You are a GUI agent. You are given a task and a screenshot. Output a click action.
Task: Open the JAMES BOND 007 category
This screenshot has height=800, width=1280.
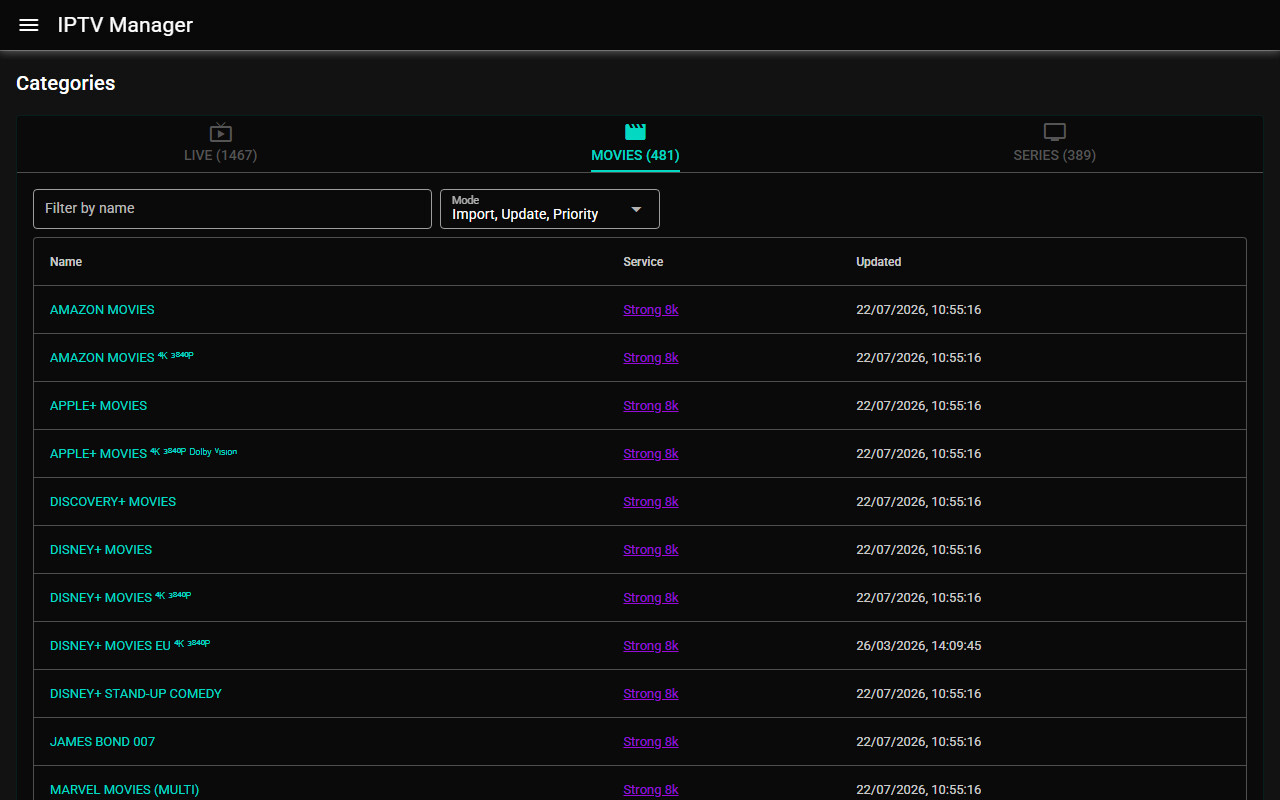tap(102, 742)
